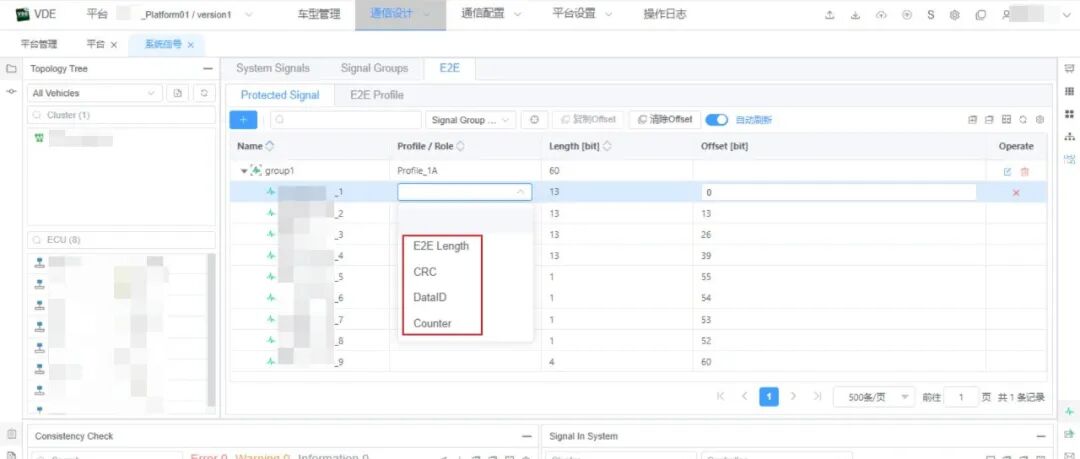Viewport: 1080px width, 459px height.
Task: Toggle the 自动刷新 auto-refresh switch
Action: click(x=717, y=120)
